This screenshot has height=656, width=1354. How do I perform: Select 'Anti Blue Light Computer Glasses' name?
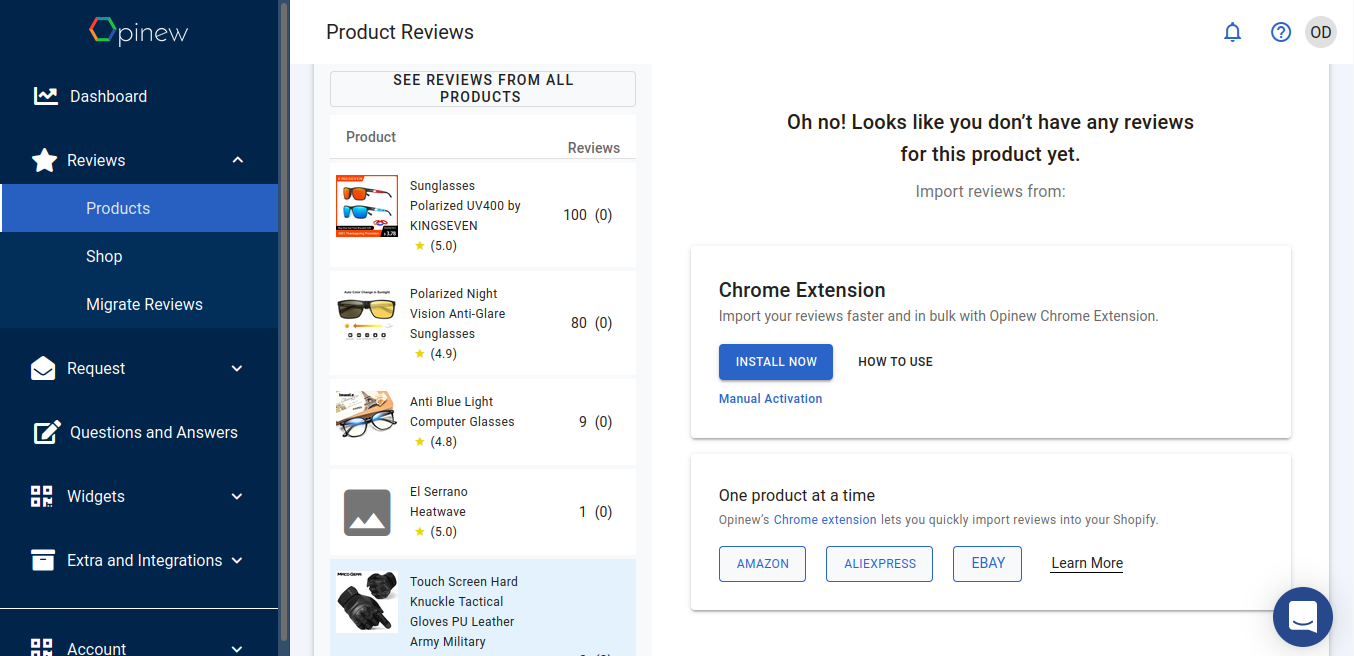click(462, 411)
